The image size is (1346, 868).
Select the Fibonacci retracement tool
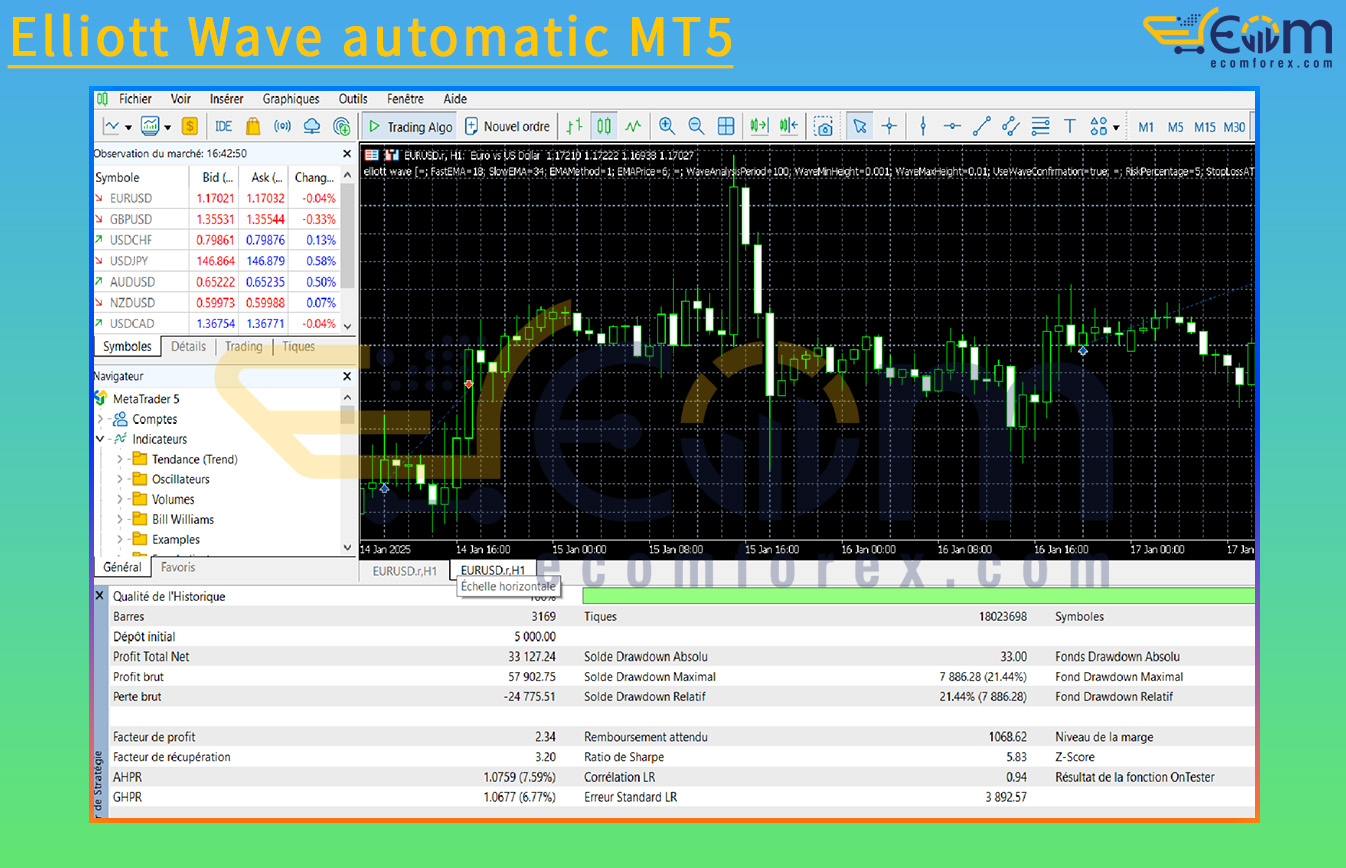(x=1040, y=127)
